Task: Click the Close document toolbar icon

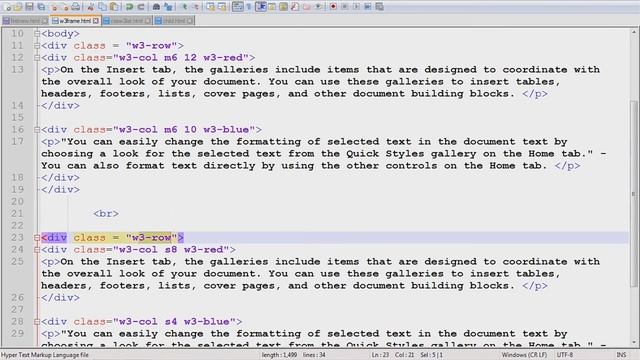Action: coord(53,7)
